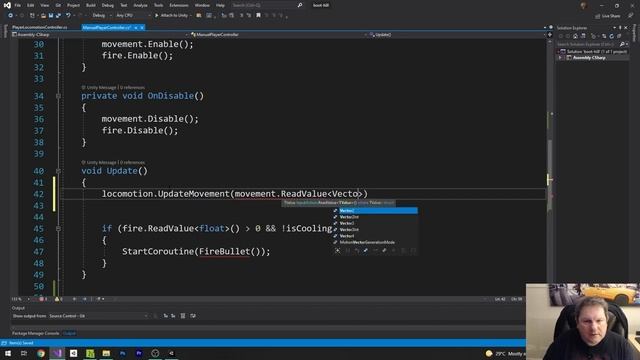
Task: Open the Edit menu
Action: pyautogui.click(x=31, y=5)
